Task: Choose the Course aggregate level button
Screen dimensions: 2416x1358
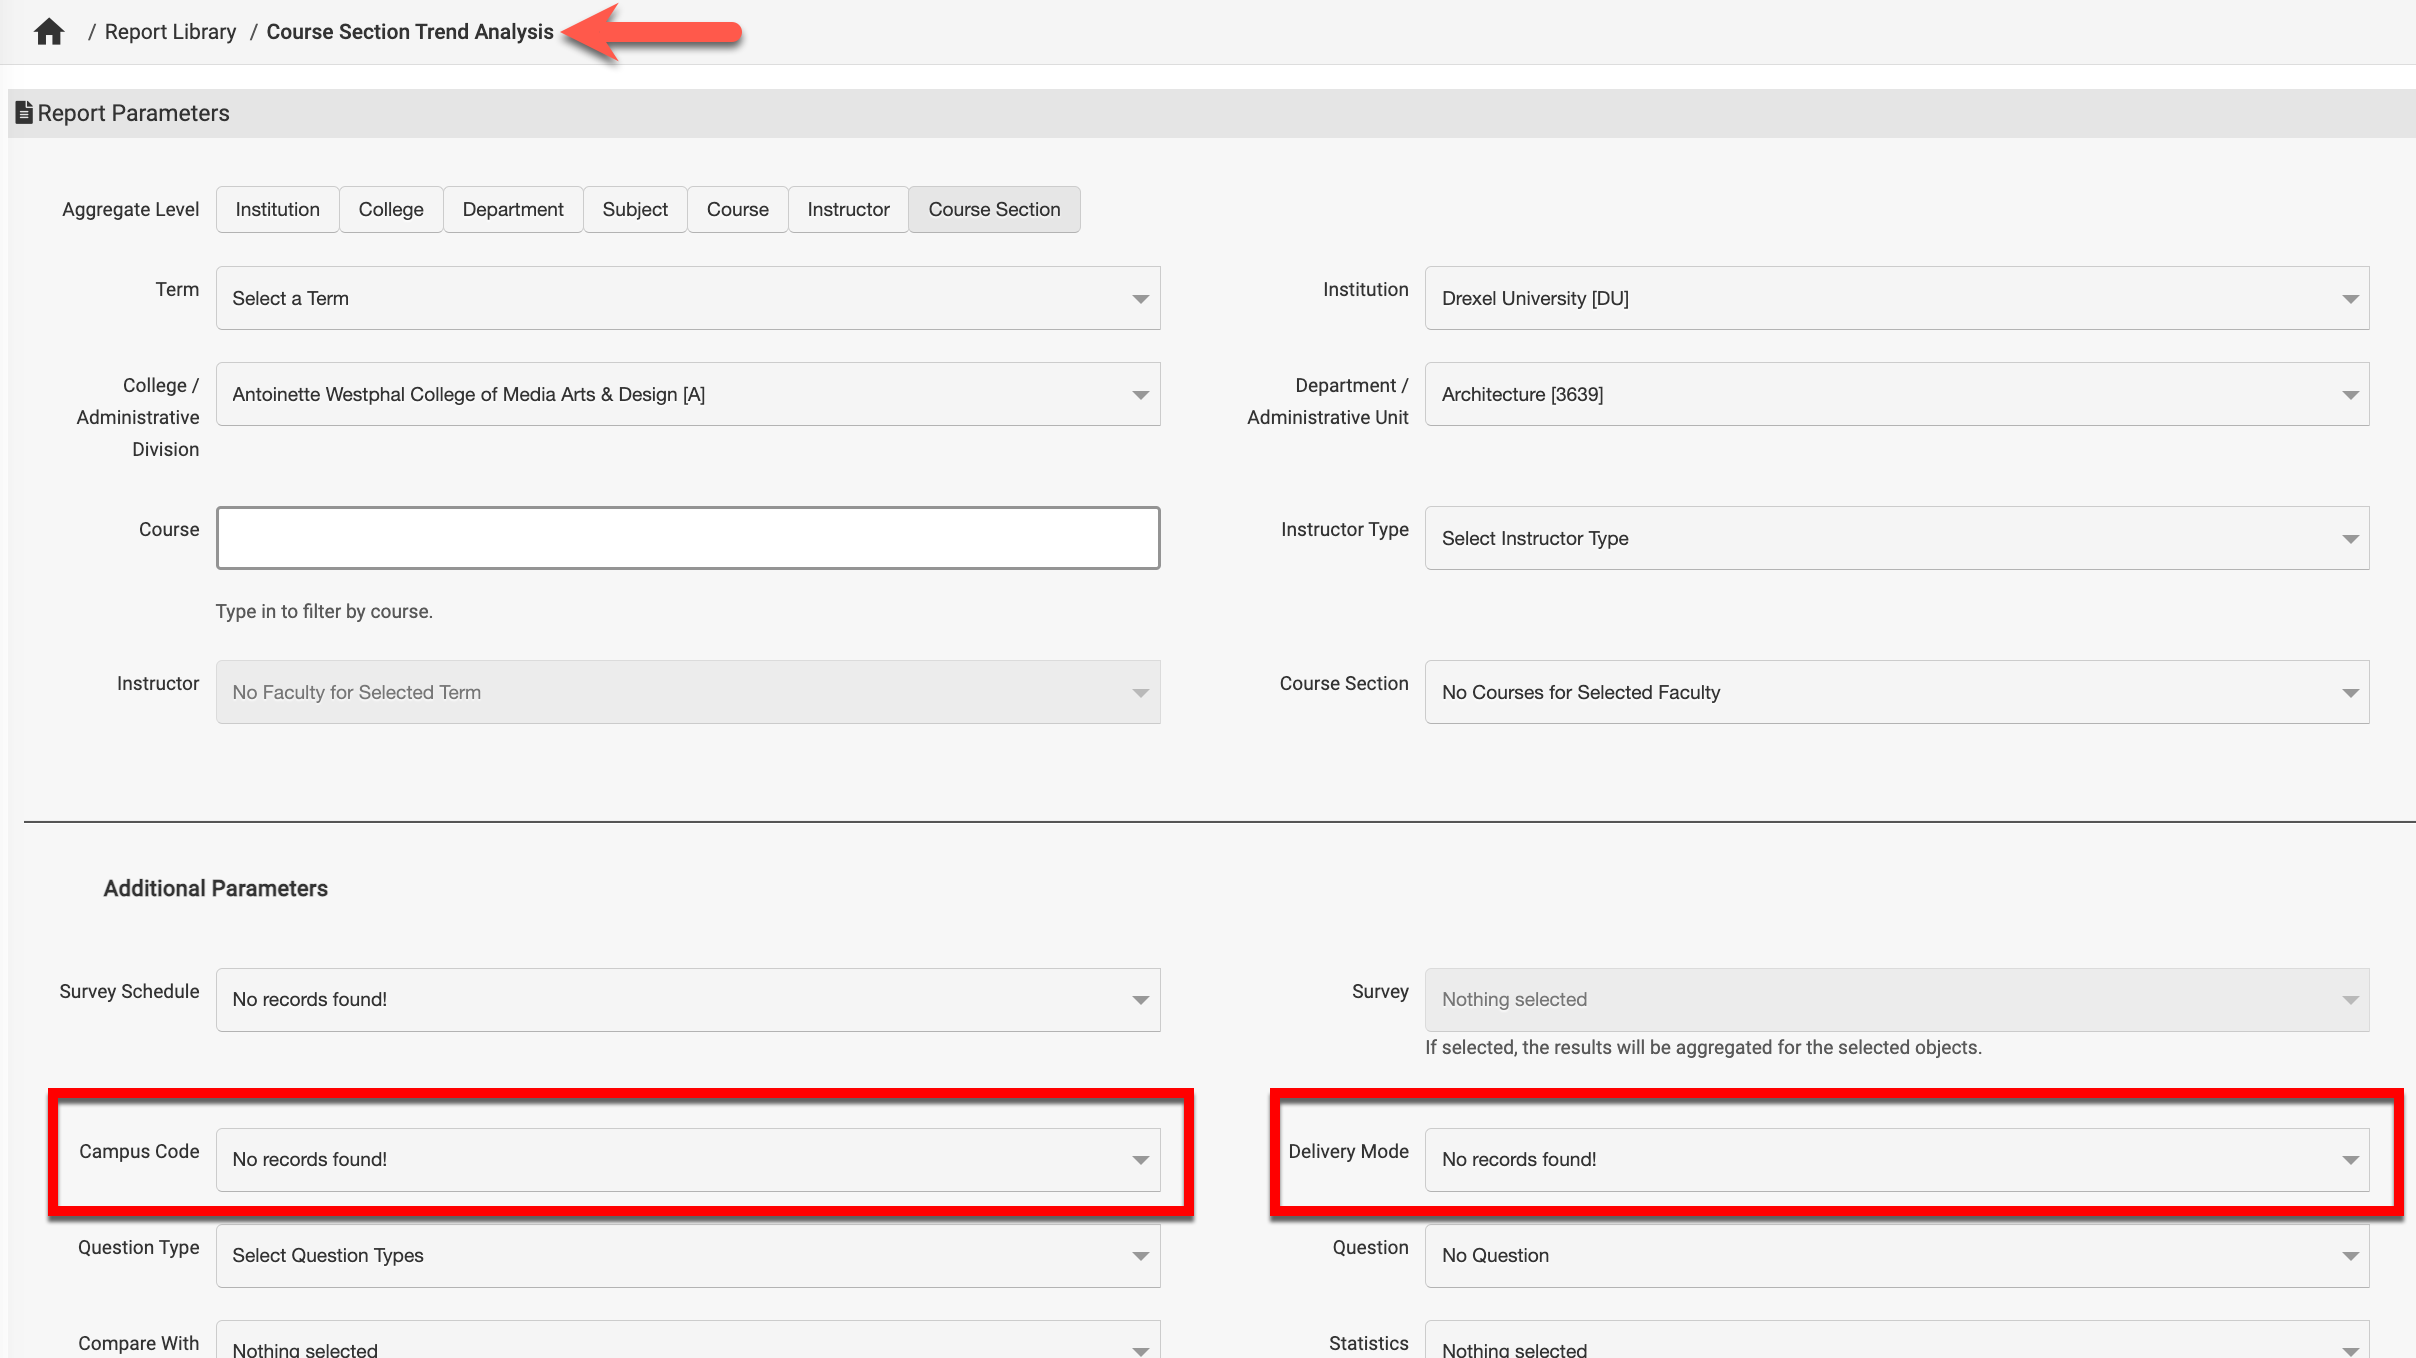Action: click(x=737, y=209)
